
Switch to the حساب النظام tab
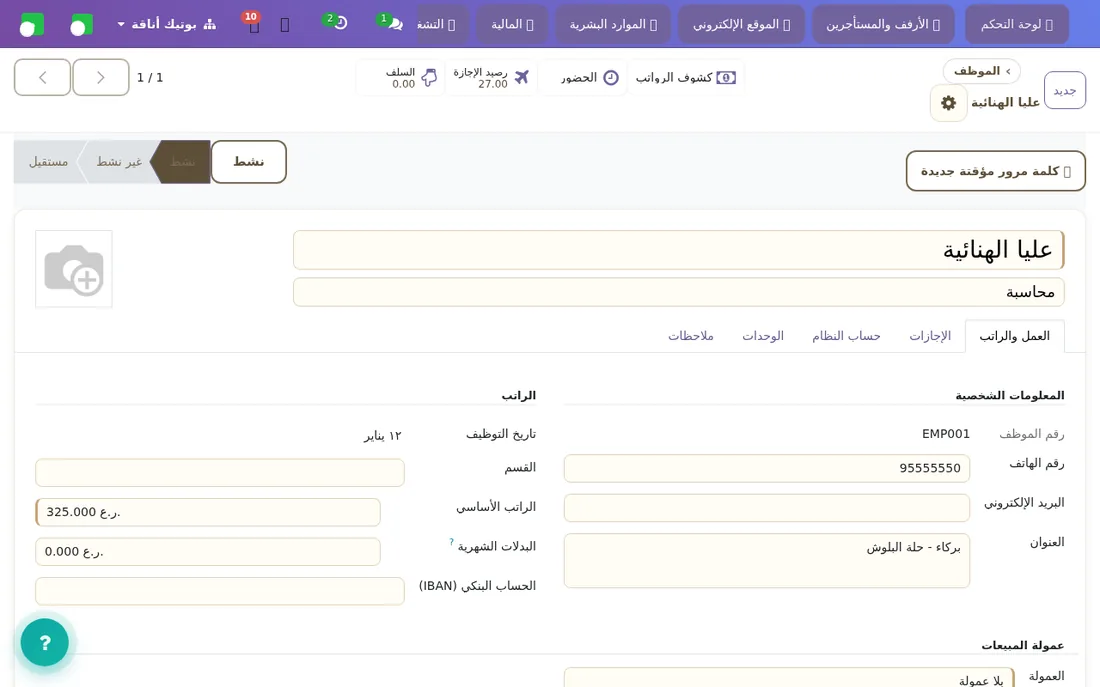tap(846, 336)
